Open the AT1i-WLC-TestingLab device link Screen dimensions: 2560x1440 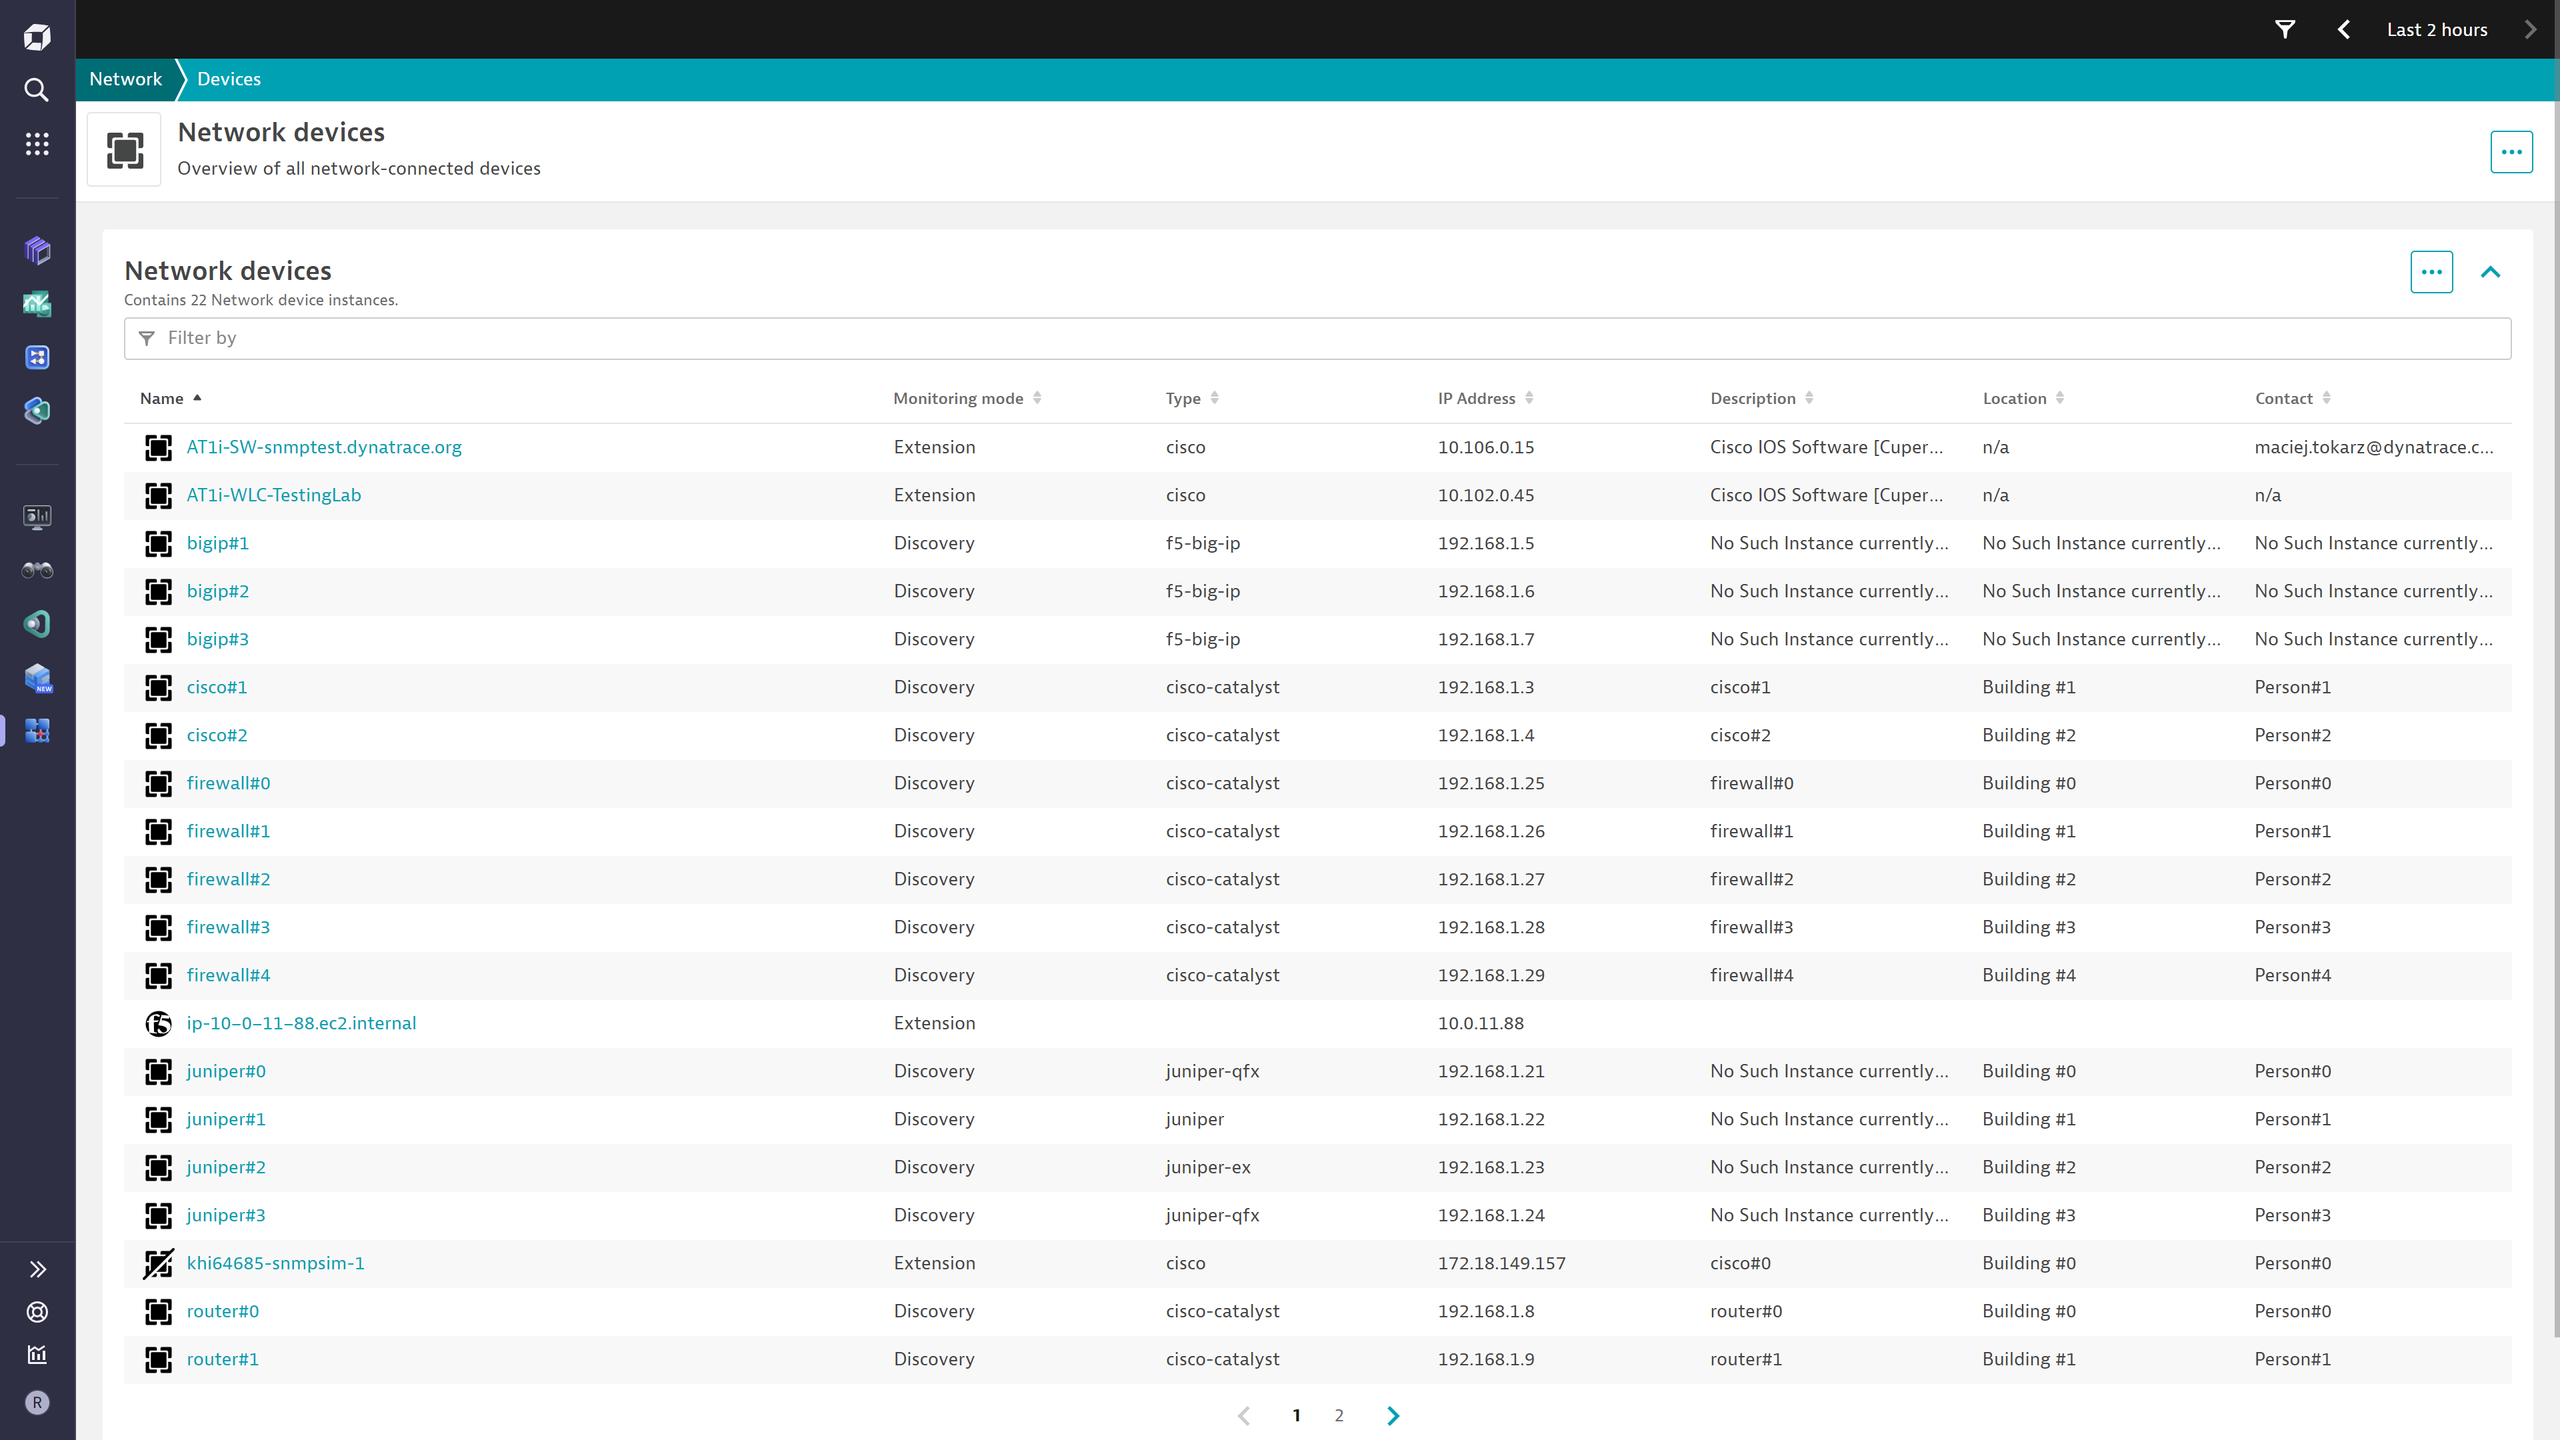click(x=273, y=494)
